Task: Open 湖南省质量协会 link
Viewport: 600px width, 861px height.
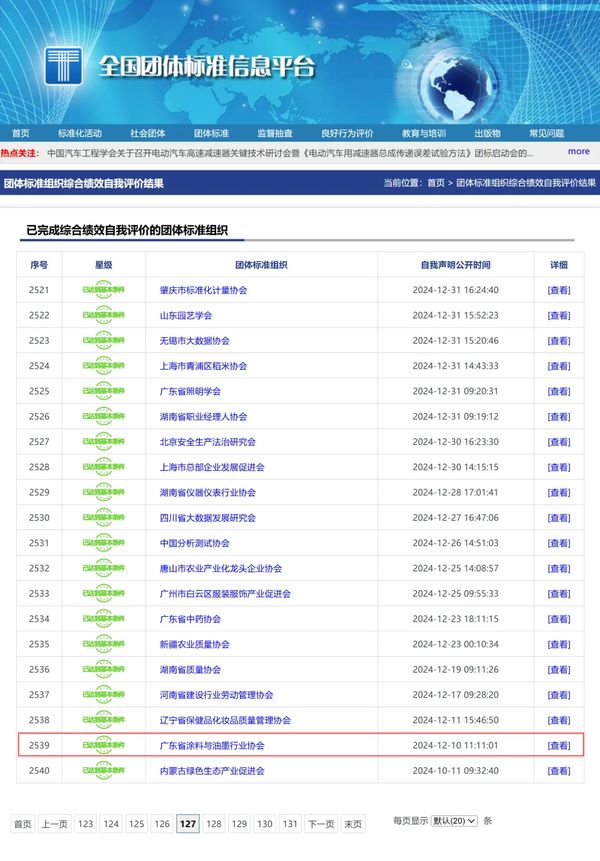Action: tap(190, 669)
